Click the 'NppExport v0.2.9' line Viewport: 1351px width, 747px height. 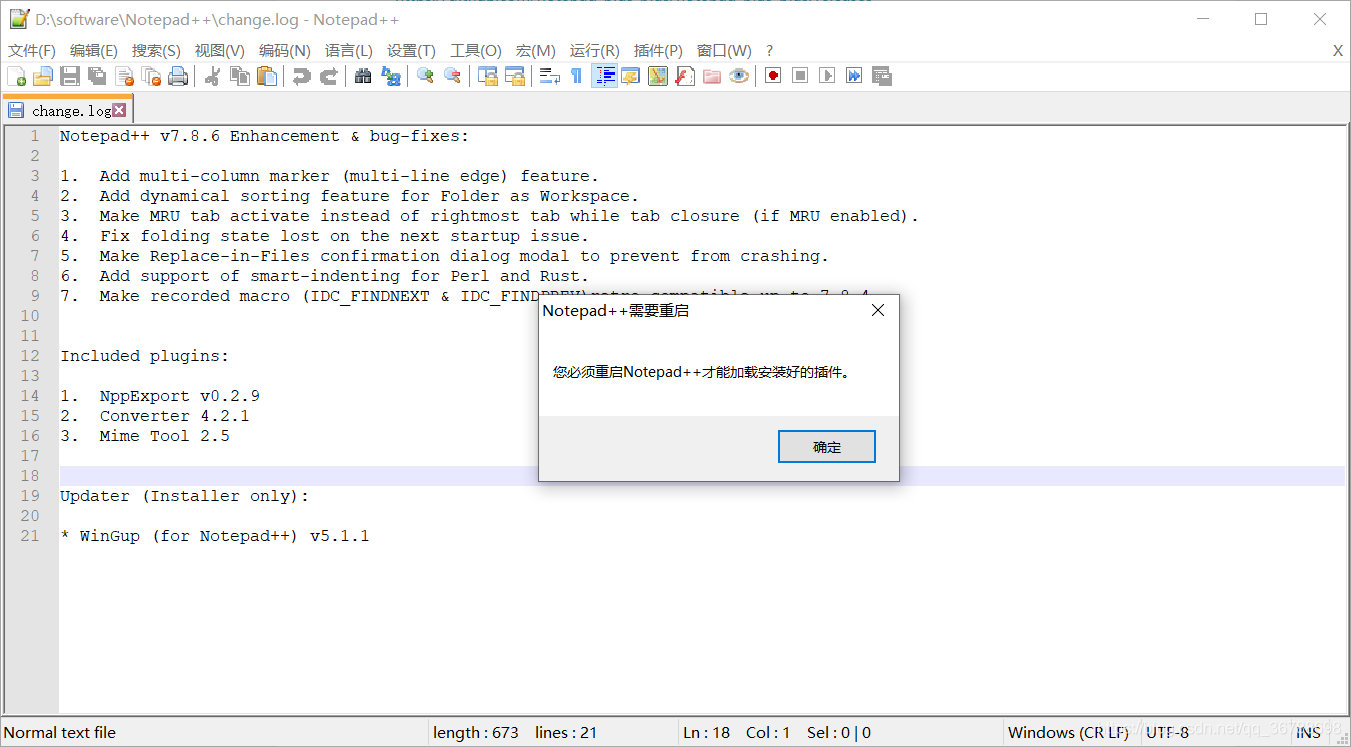pos(180,396)
